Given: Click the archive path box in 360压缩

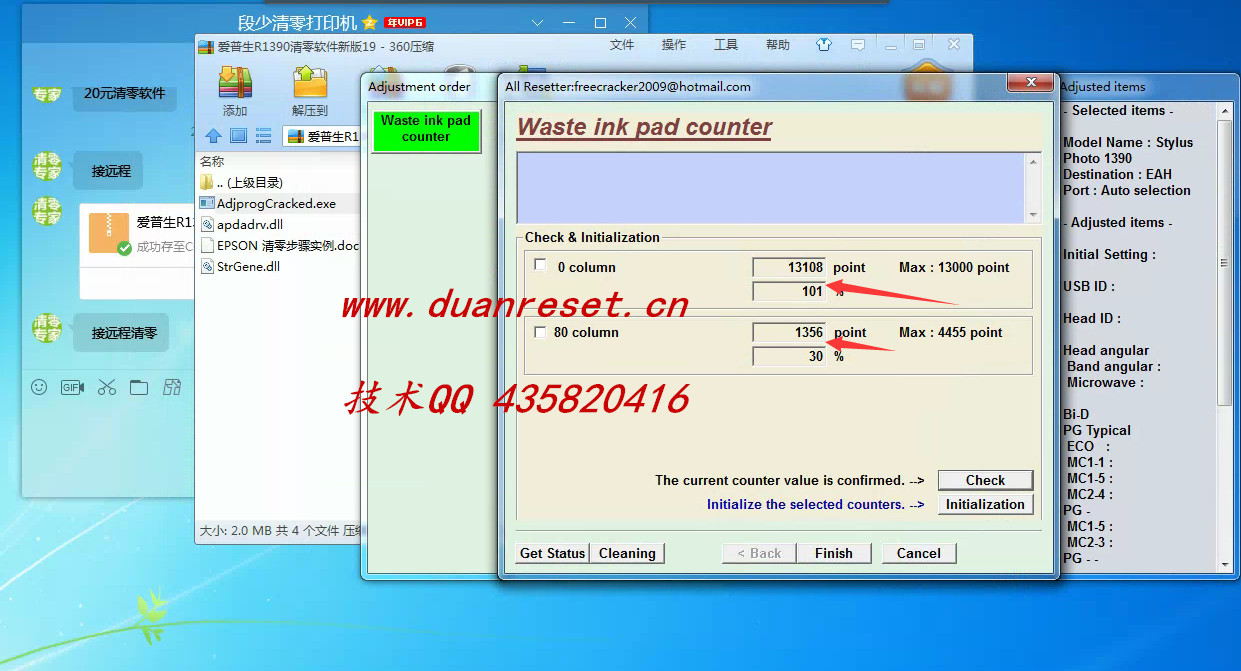Looking at the screenshot, I should [x=322, y=136].
